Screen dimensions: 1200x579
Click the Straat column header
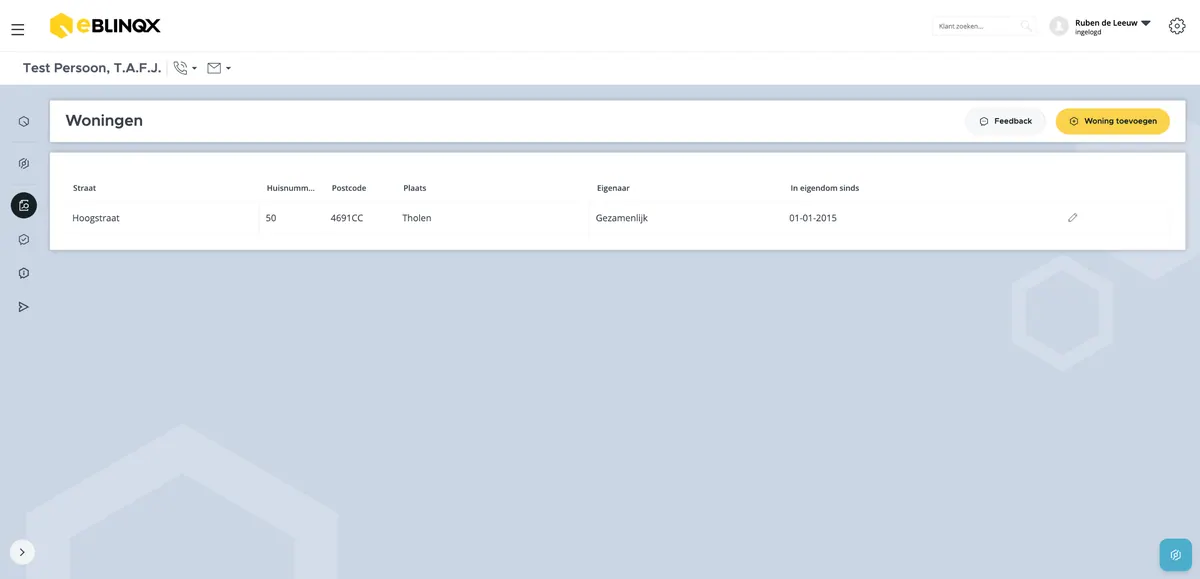click(x=84, y=188)
